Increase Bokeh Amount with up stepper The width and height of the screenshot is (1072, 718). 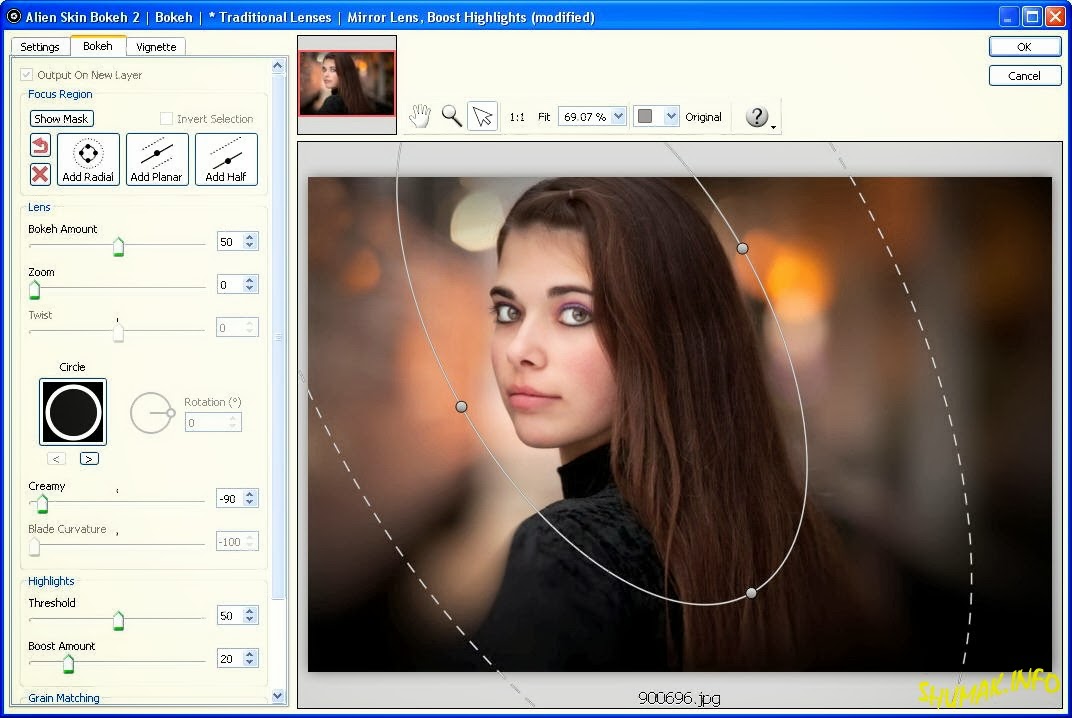point(250,237)
